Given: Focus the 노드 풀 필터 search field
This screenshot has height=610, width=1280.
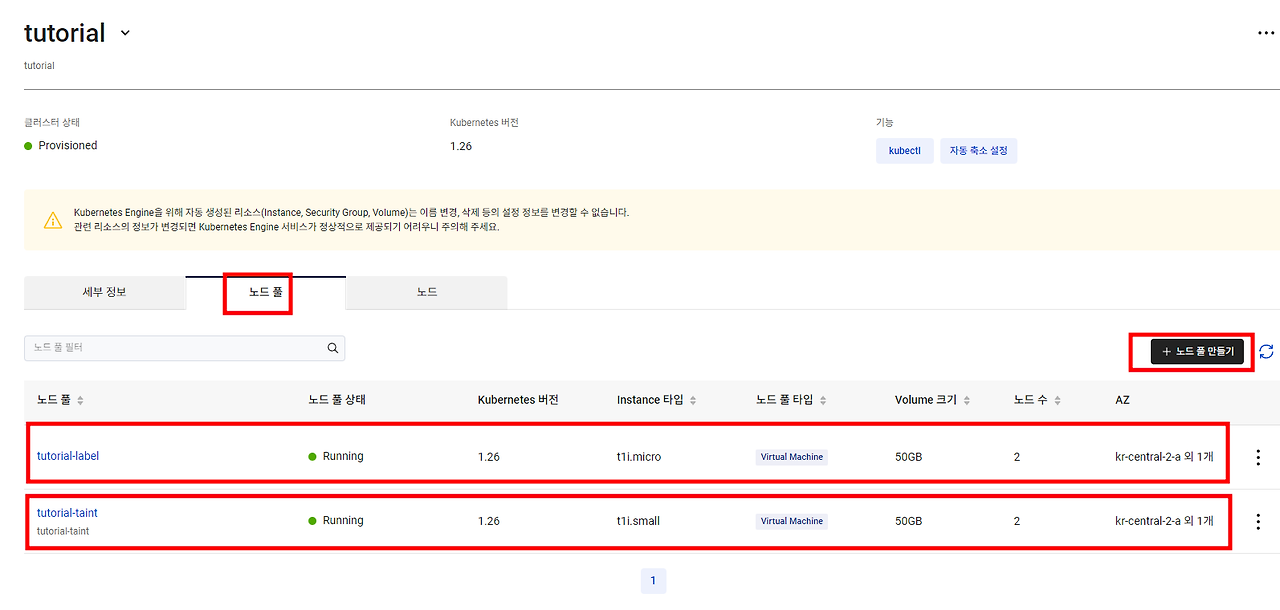Looking at the screenshot, I should click(x=184, y=348).
